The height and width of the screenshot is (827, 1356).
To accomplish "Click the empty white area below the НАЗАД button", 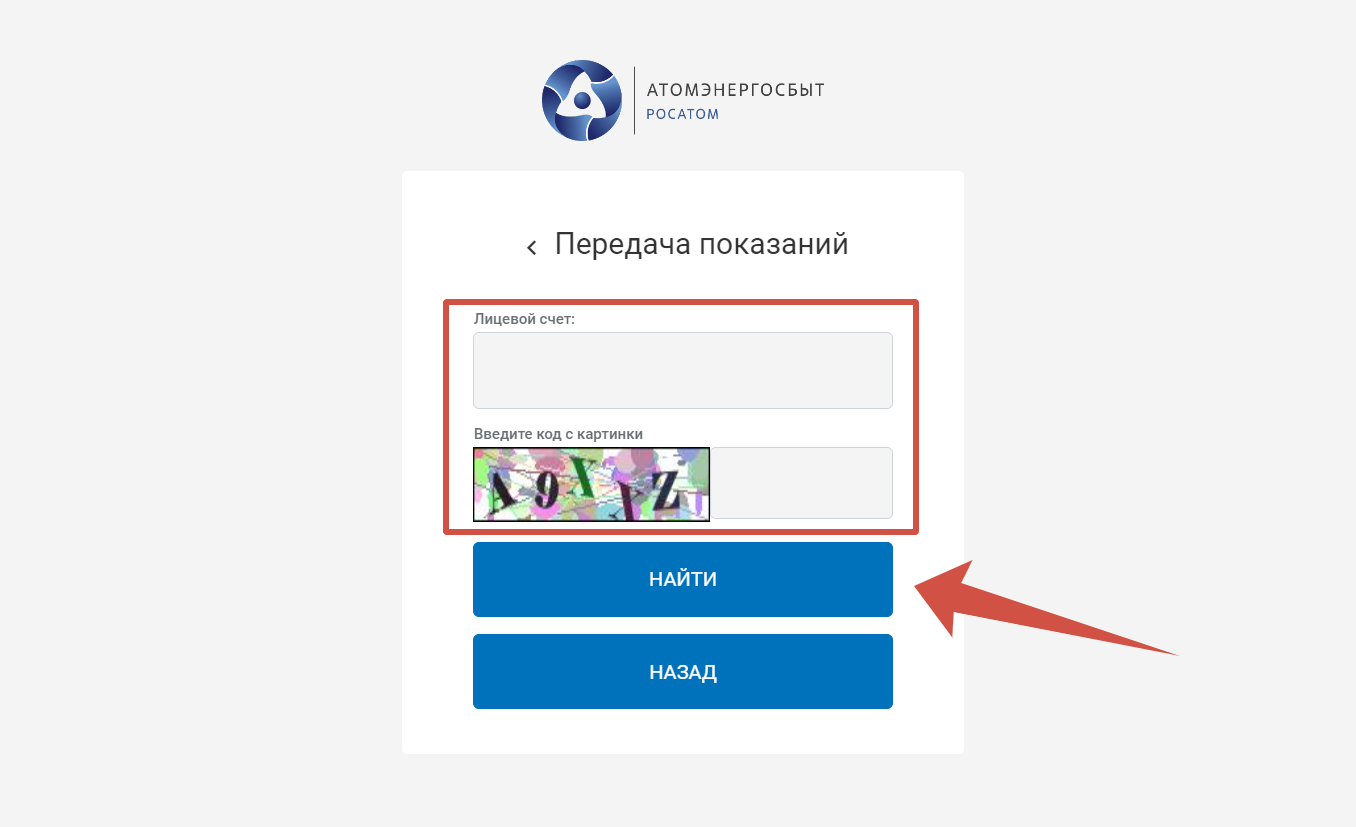I will click(x=683, y=732).
